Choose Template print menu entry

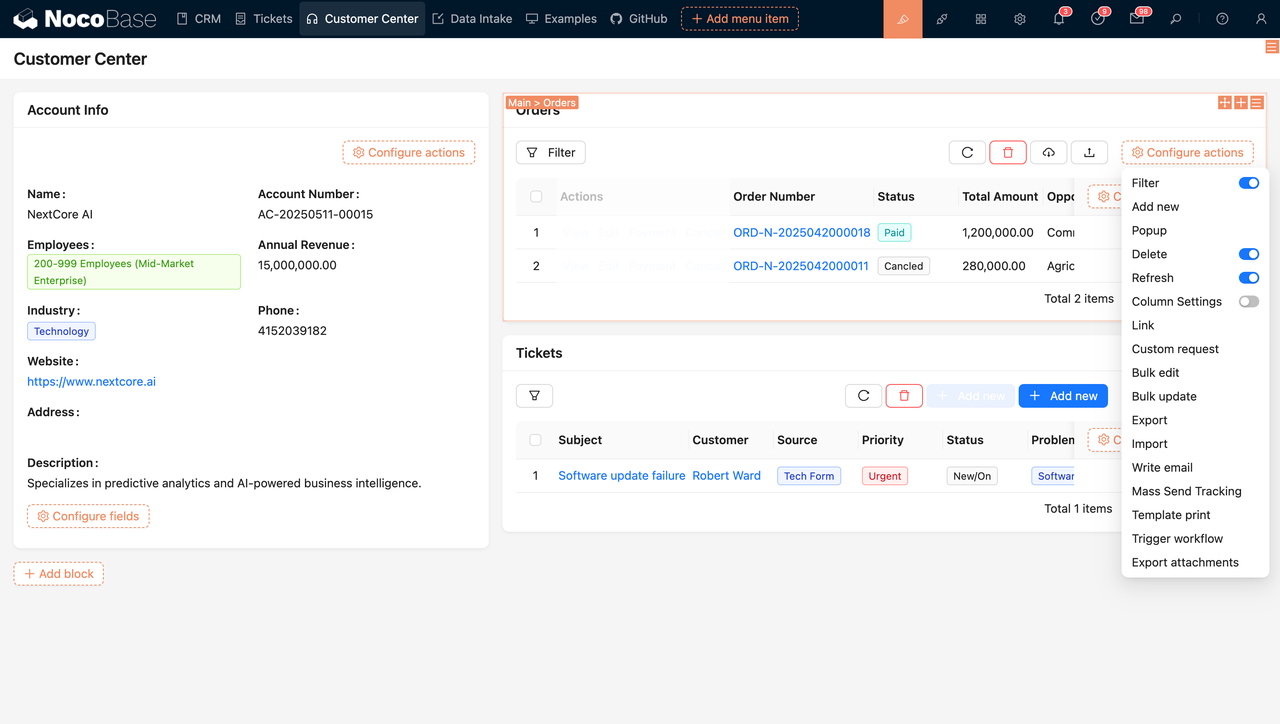point(1195,515)
